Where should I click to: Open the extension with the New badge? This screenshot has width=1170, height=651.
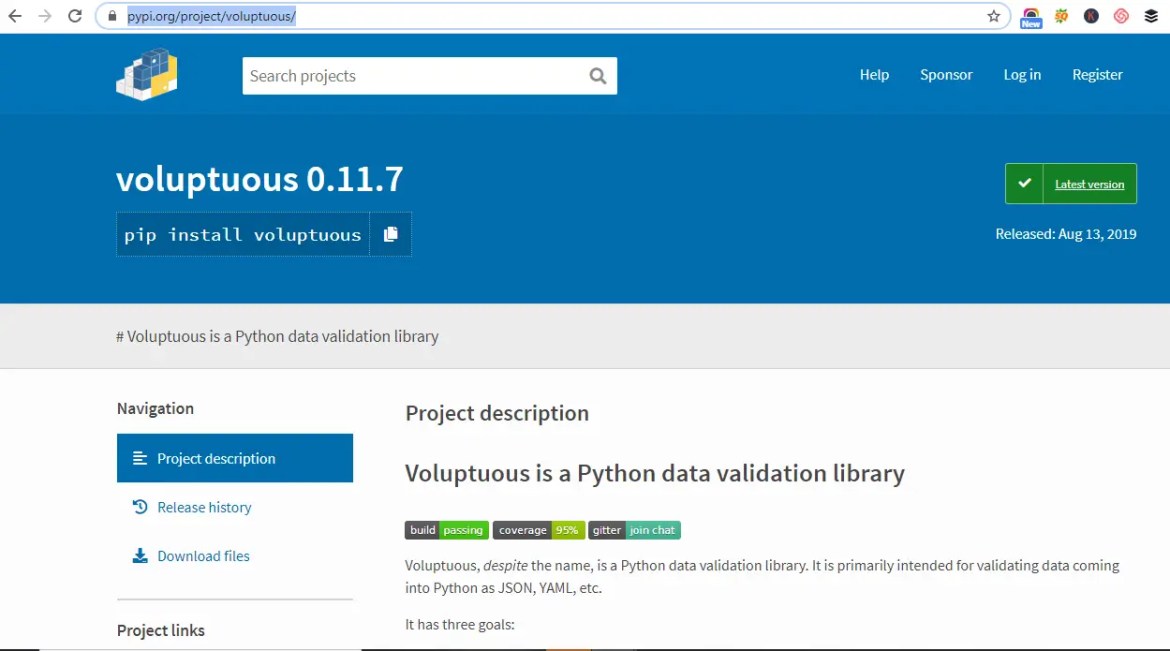pyautogui.click(x=1031, y=17)
